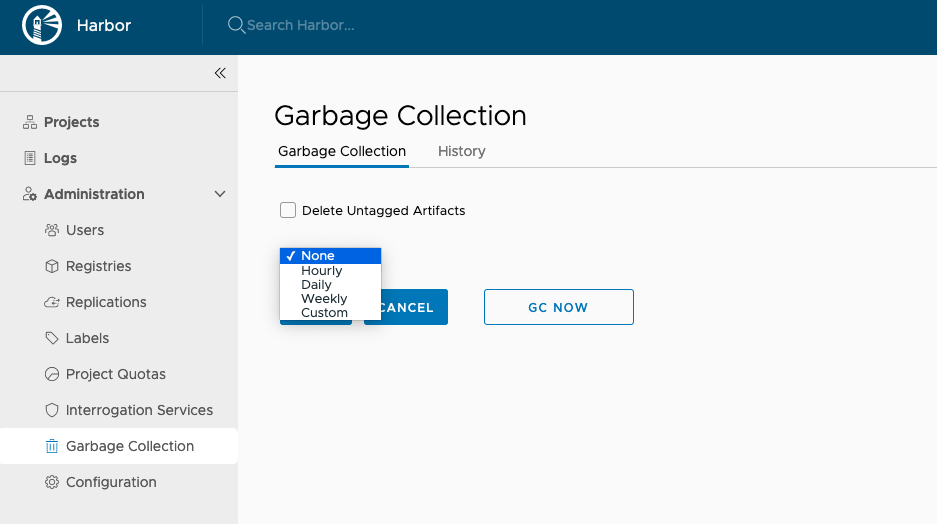Viewport: 937px width, 524px height.
Task: Click the search magnifier icon
Action: 236,25
